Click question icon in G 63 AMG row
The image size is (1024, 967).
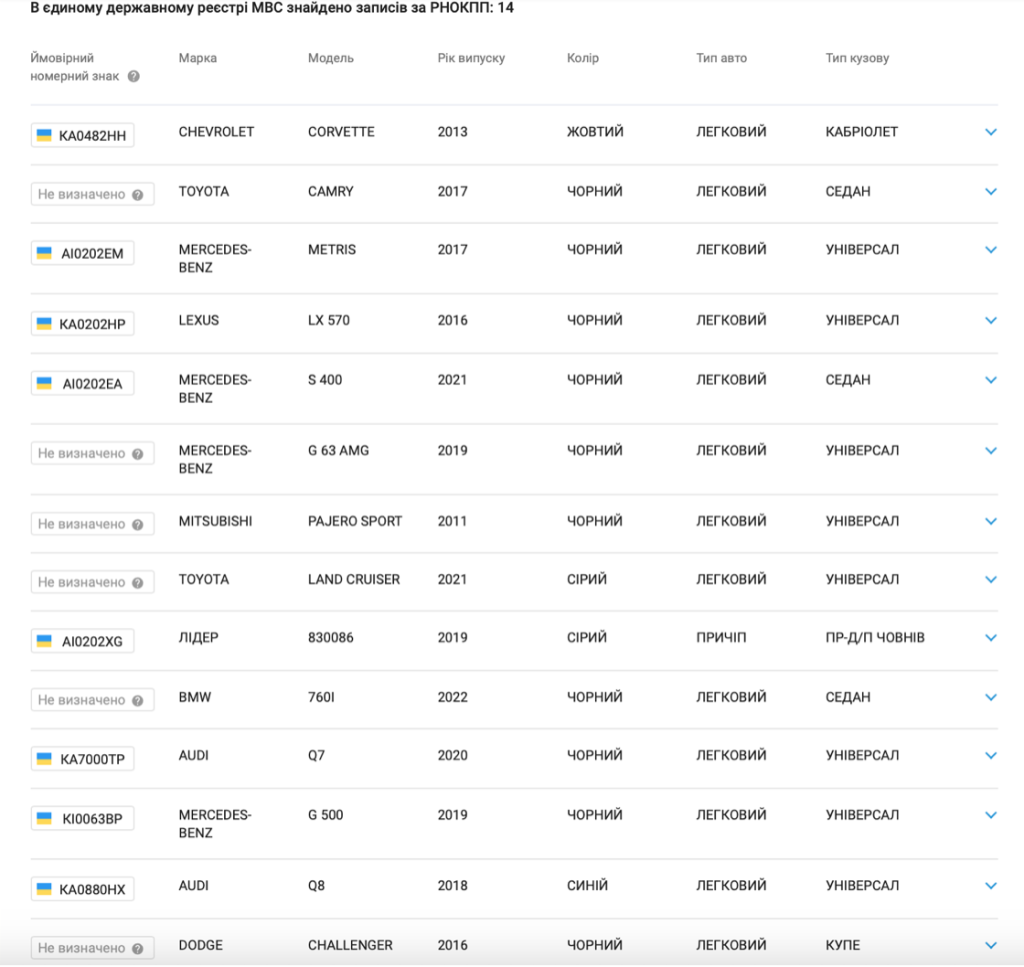(x=137, y=454)
